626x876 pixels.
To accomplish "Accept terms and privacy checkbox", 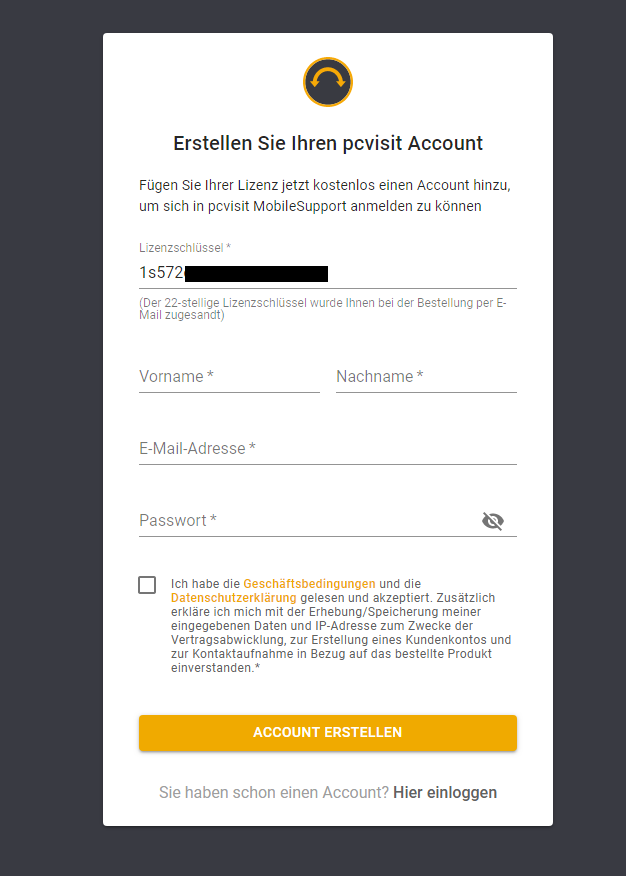I will tap(147, 585).
